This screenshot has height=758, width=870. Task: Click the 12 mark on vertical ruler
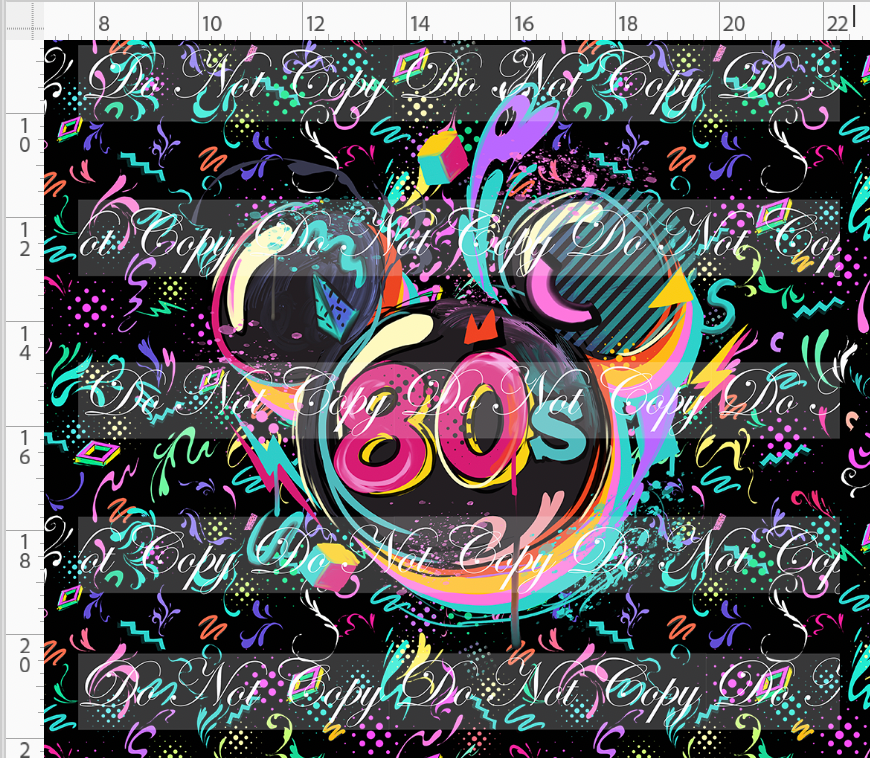pyautogui.click(x=24, y=240)
